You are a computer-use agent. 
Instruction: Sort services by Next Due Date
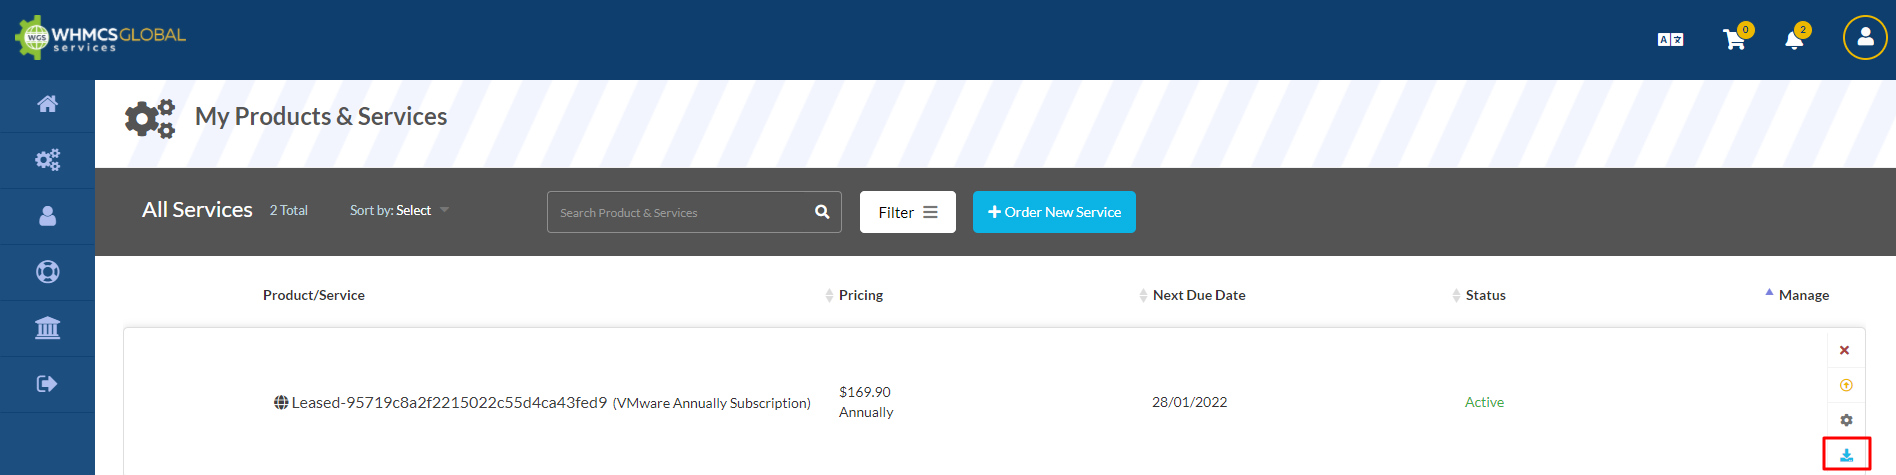1198,295
